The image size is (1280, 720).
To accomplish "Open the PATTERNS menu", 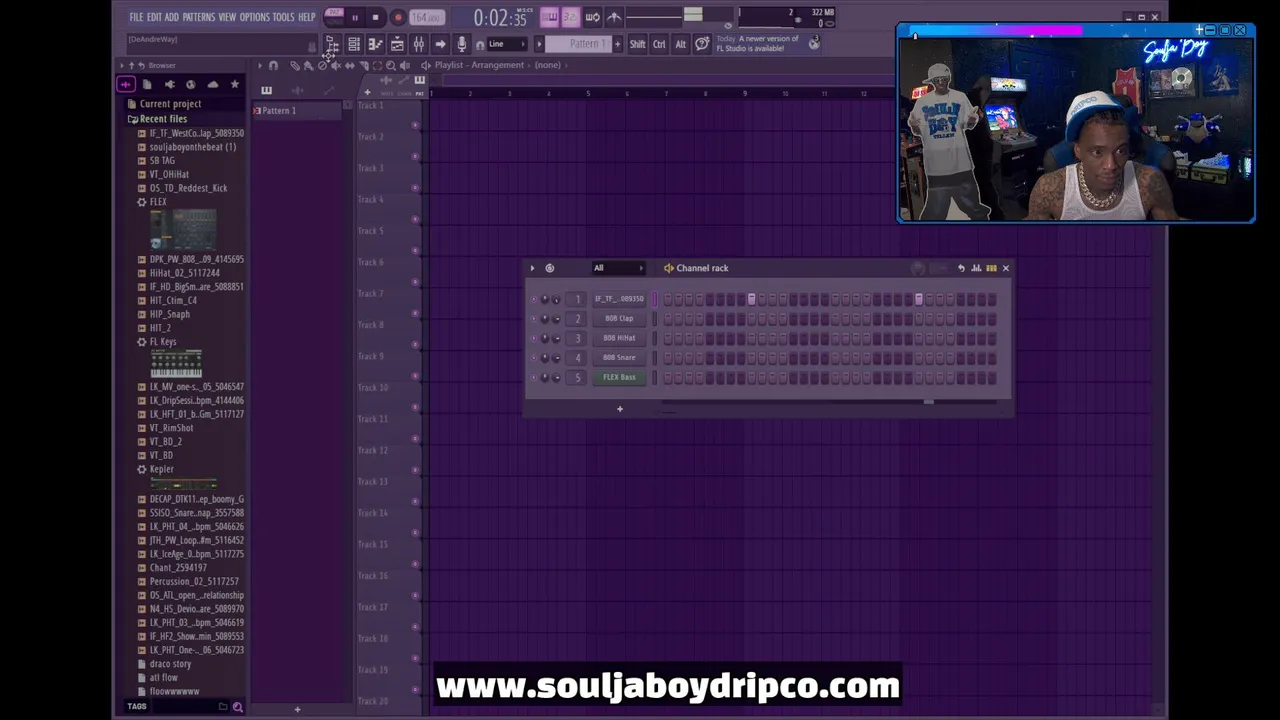I will 199,17.
